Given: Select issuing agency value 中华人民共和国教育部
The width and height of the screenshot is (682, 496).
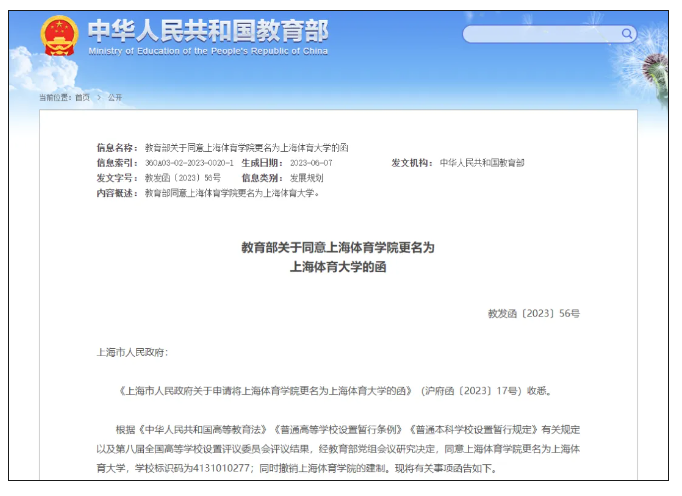Looking at the screenshot, I should (482, 163).
